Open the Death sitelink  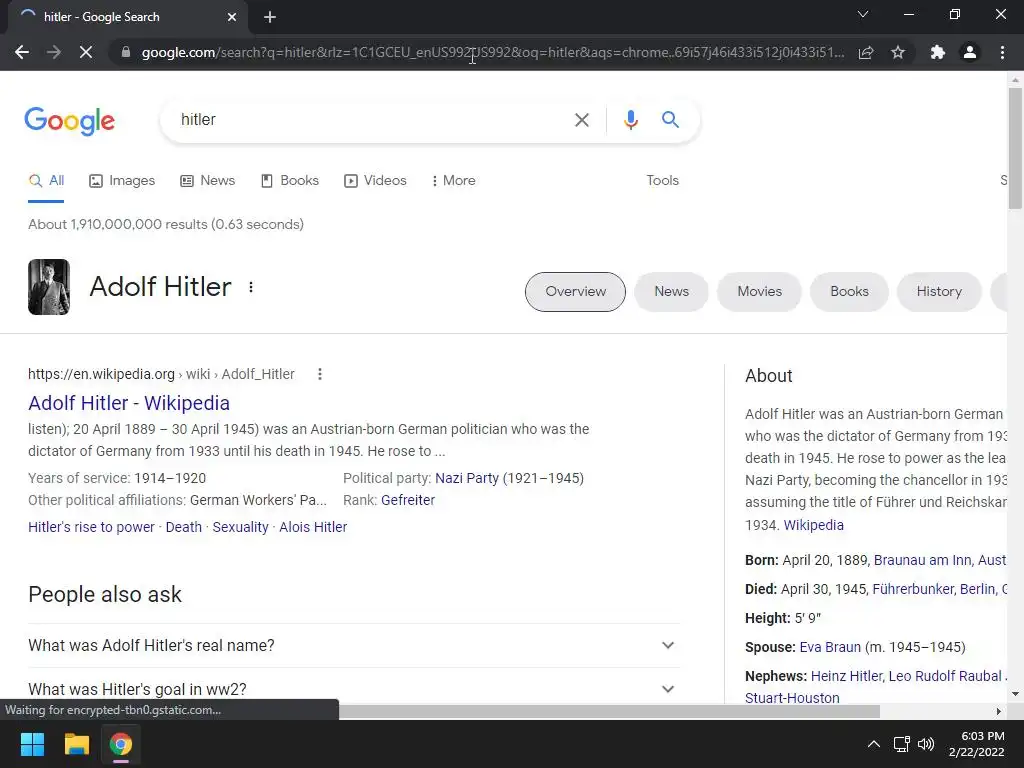click(x=184, y=527)
